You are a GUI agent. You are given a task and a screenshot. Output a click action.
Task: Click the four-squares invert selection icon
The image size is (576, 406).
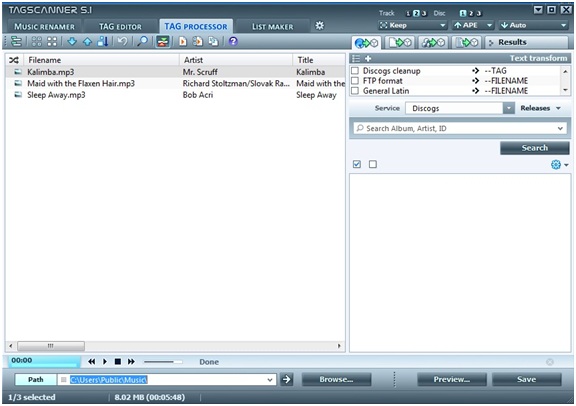coord(52,42)
